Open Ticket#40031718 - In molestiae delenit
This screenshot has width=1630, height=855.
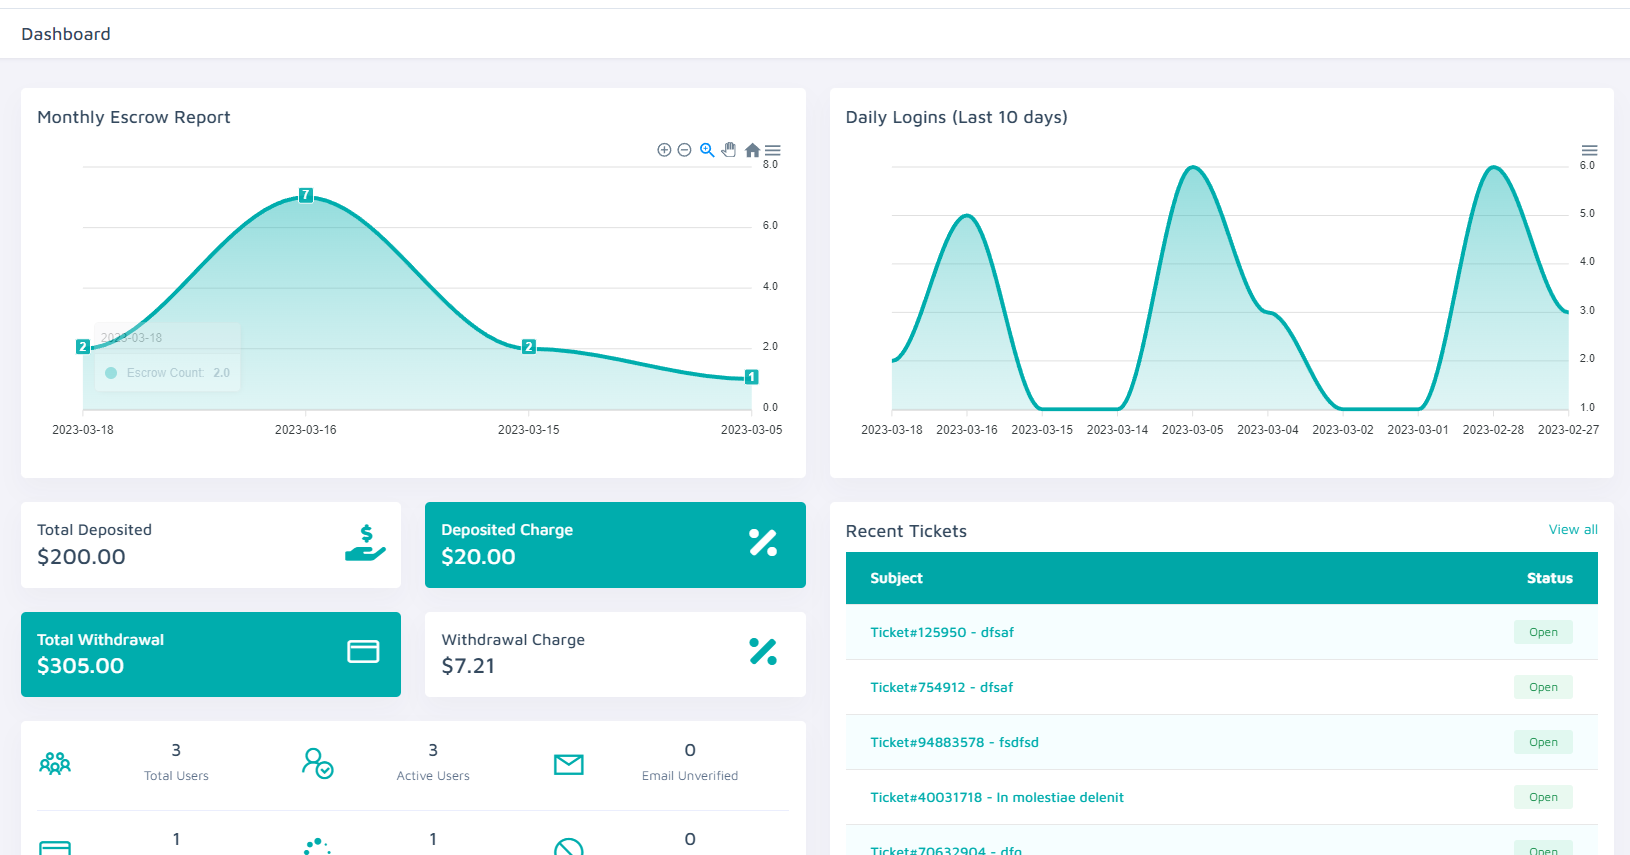(997, 798)
